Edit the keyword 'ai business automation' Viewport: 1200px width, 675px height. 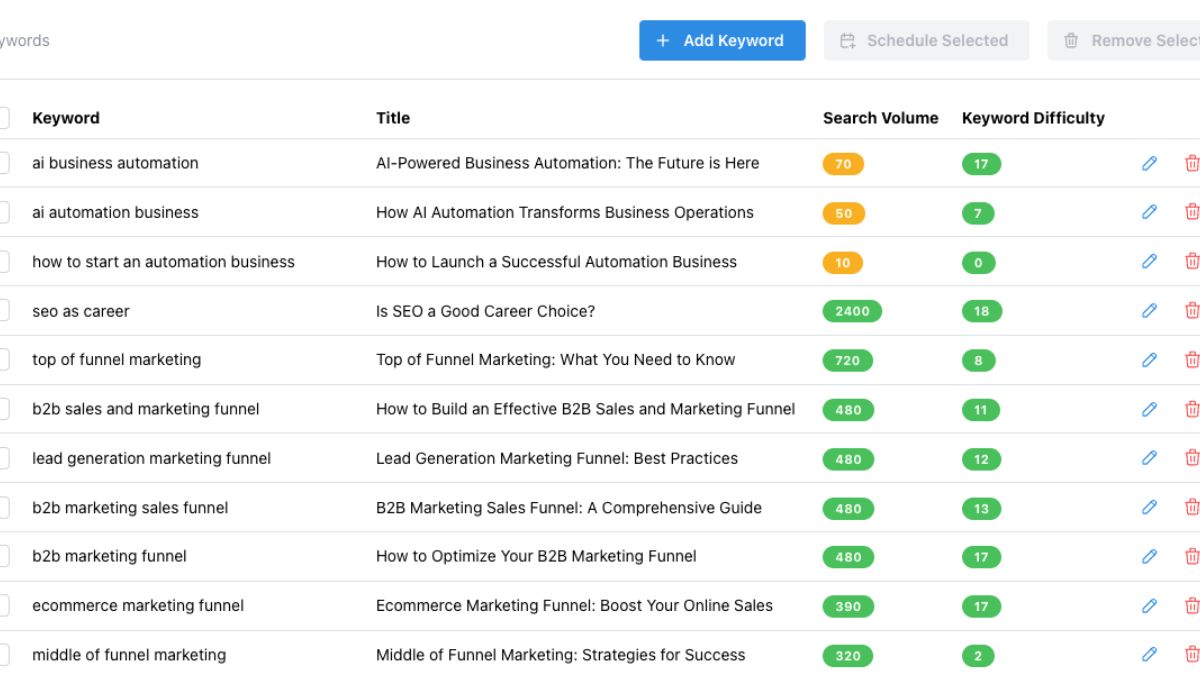[1148, 163]
